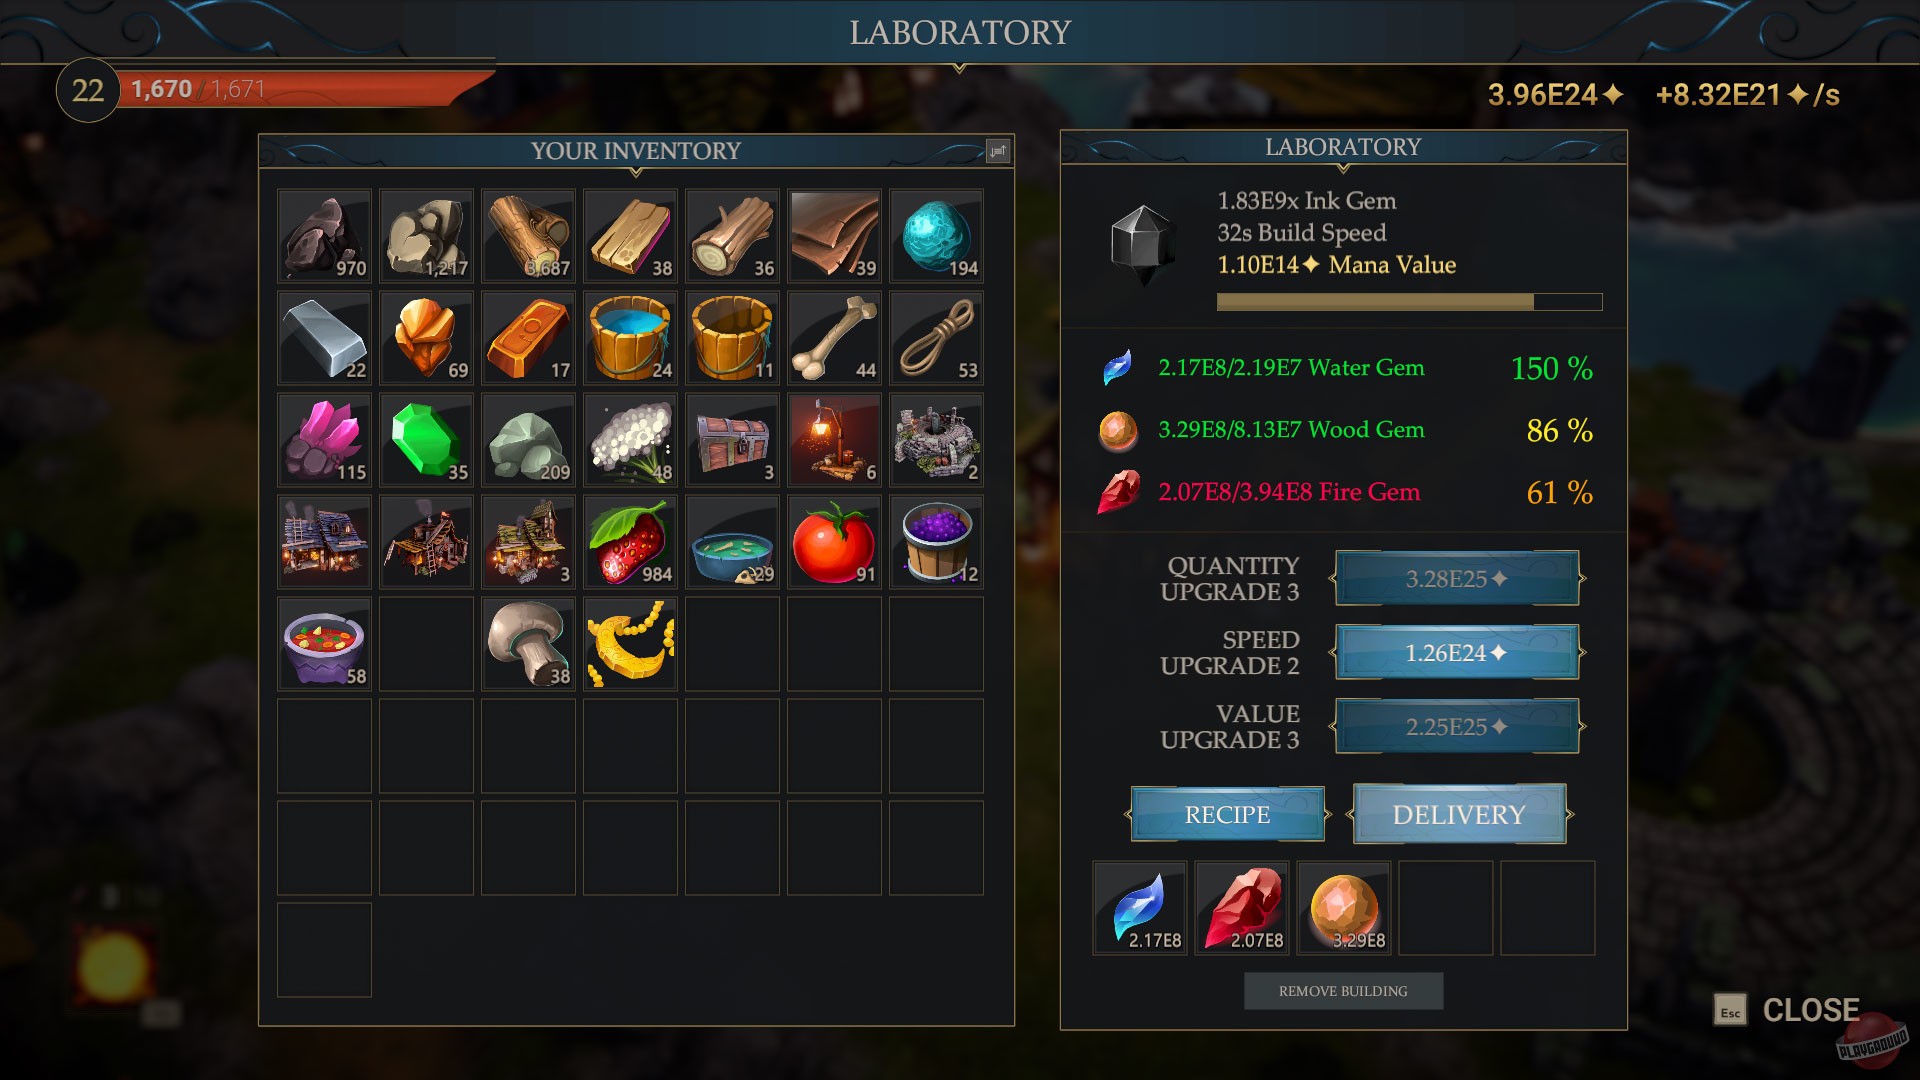Click the water bucket item
Screen dimensions: 1920x1080
(630, 338)
